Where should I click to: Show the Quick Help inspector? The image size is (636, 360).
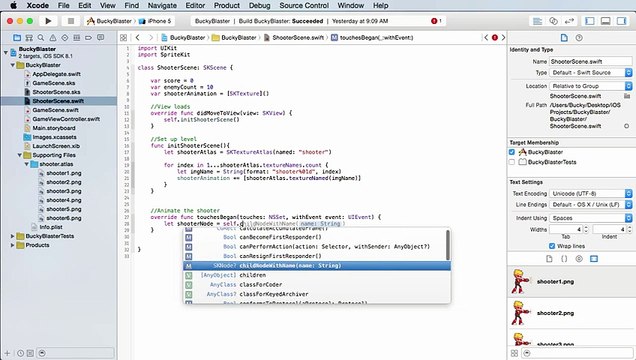click(579, 38)
